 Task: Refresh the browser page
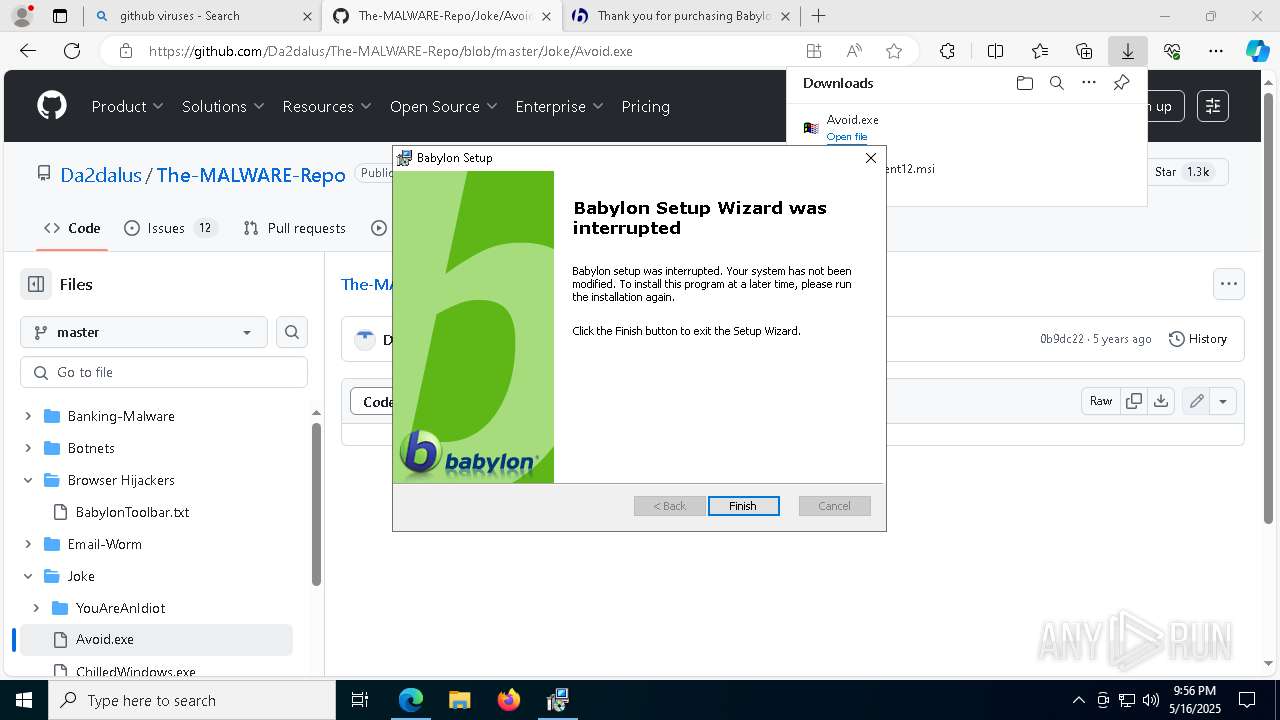72,51
